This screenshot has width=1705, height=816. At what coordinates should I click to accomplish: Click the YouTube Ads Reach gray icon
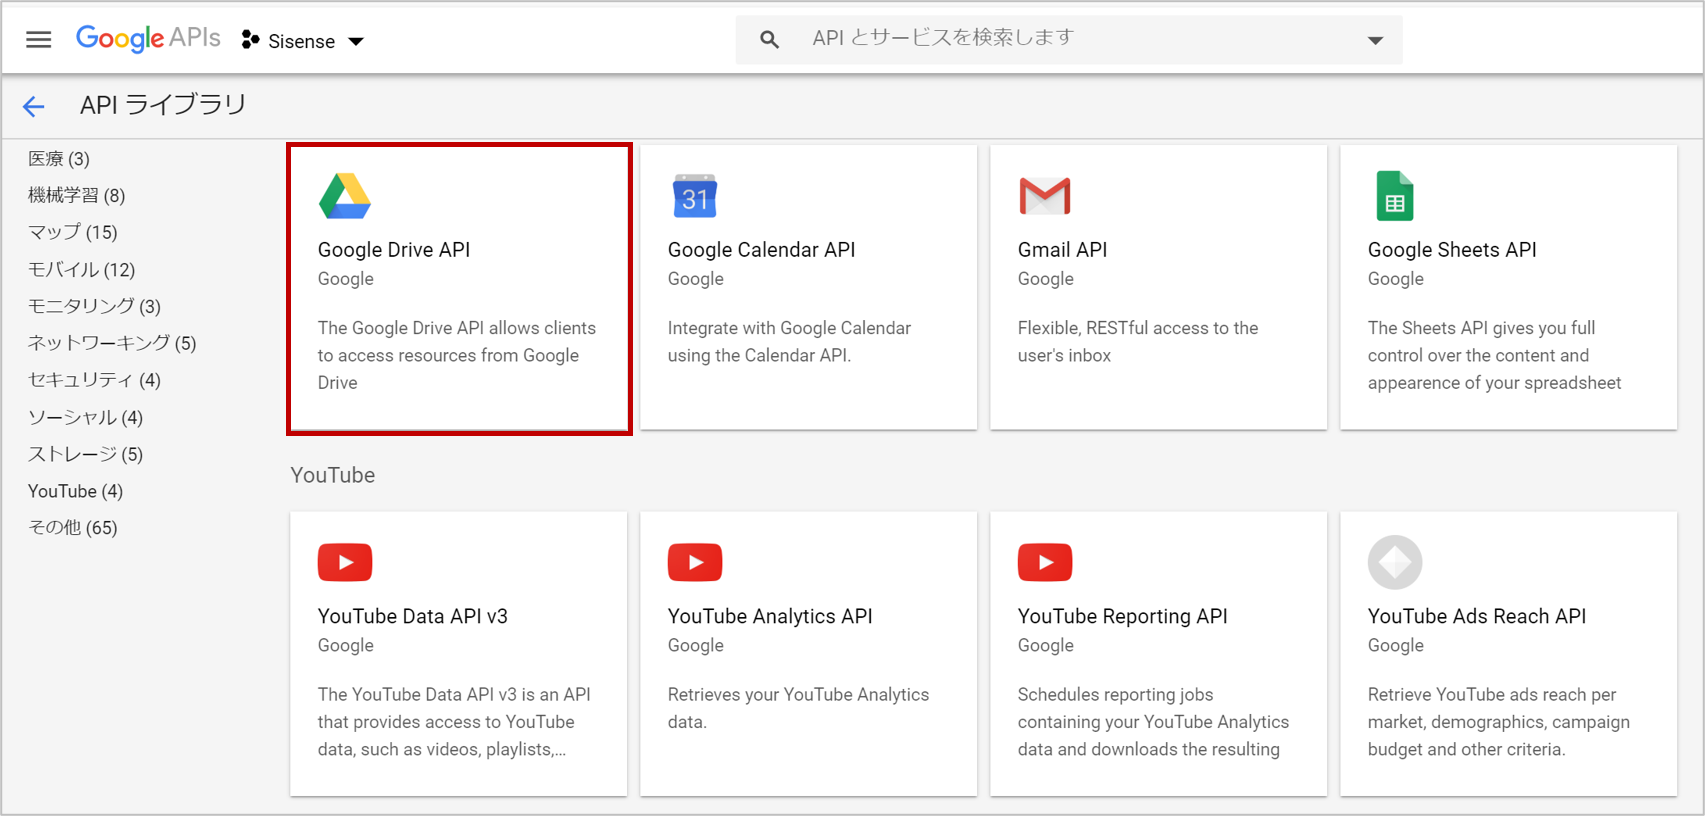tap(1395, 562)
